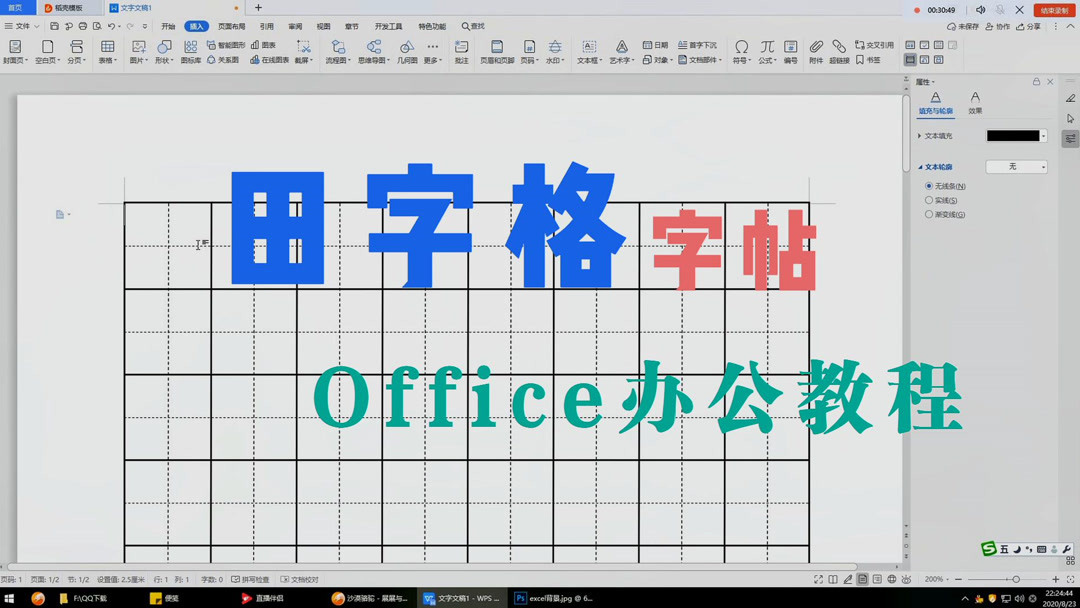The image size is (1080, 608).
Task: Insert a comment with the 批注 icon
Action: pyautogui.click(x=460, y=48)
